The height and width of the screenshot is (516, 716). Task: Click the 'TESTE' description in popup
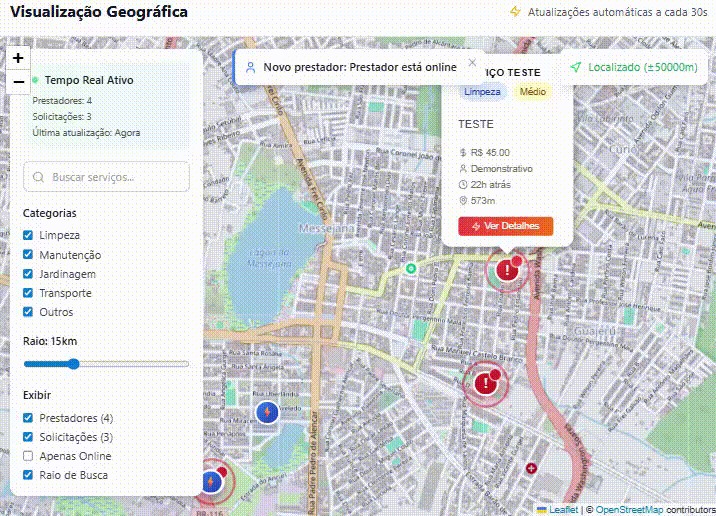476,124
